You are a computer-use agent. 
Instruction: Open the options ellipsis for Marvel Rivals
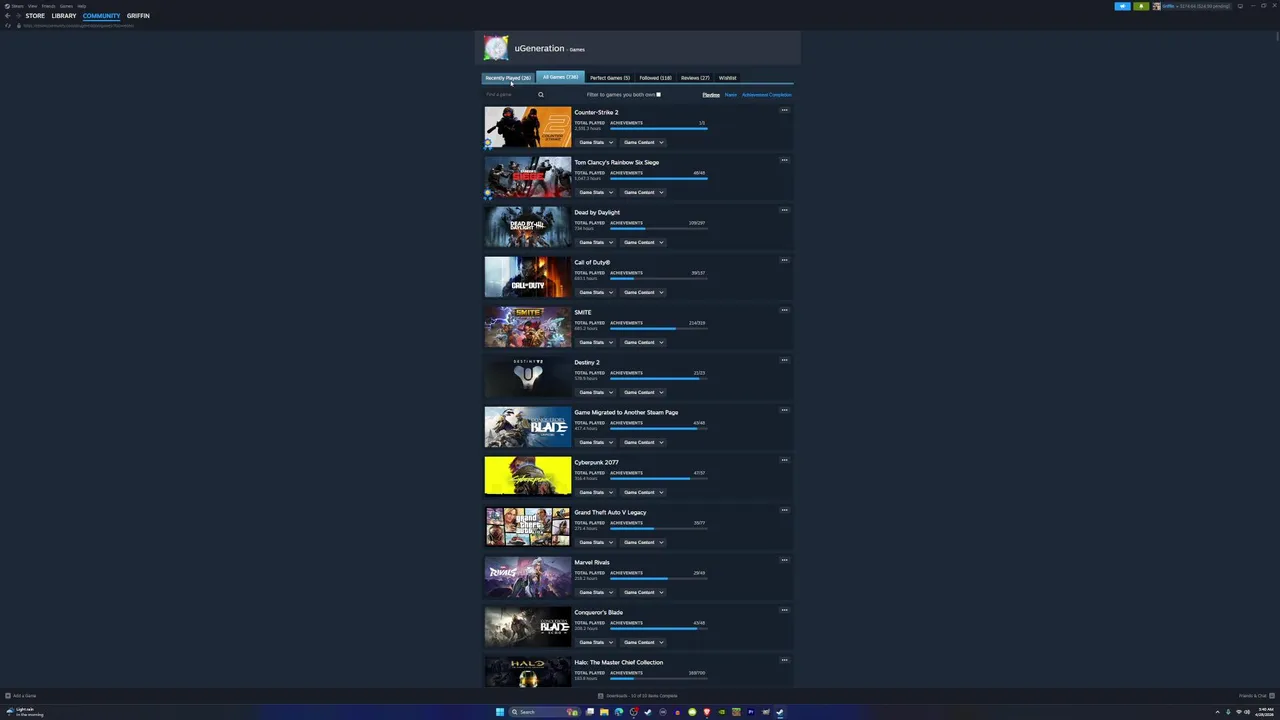point(784,560)
